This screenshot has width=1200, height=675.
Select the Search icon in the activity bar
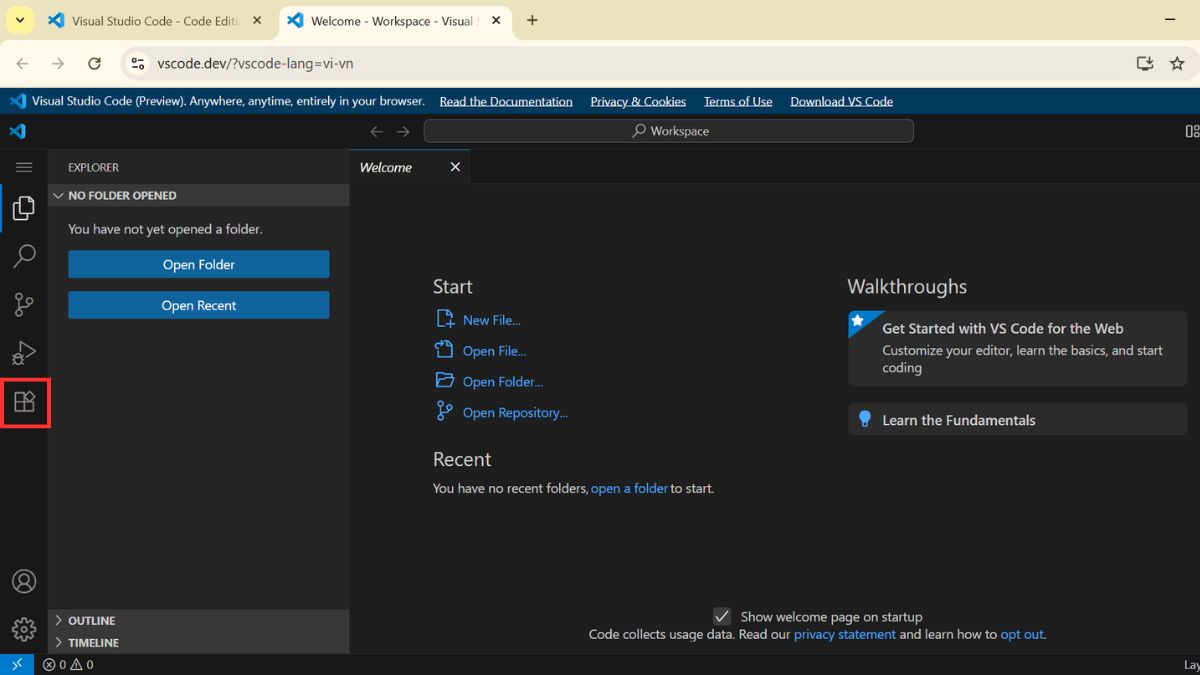pos(24,256)
